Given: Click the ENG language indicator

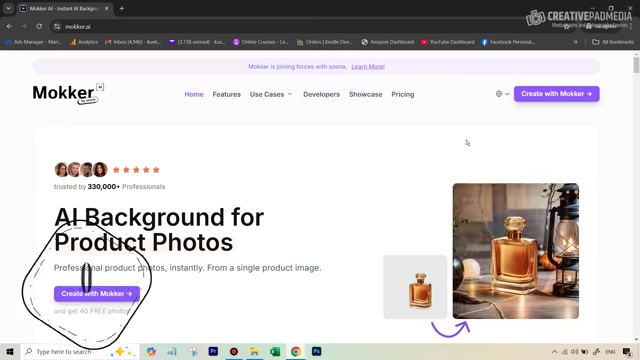Looking at the screenshot, I should [611, 352].
